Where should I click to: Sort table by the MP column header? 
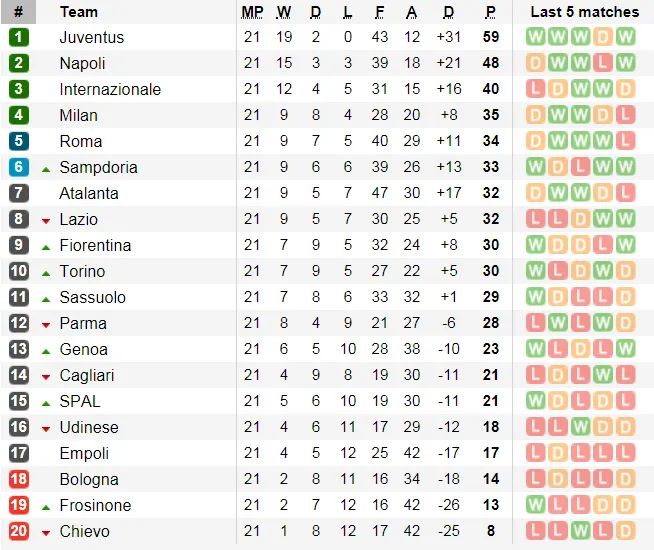[251, 12]
